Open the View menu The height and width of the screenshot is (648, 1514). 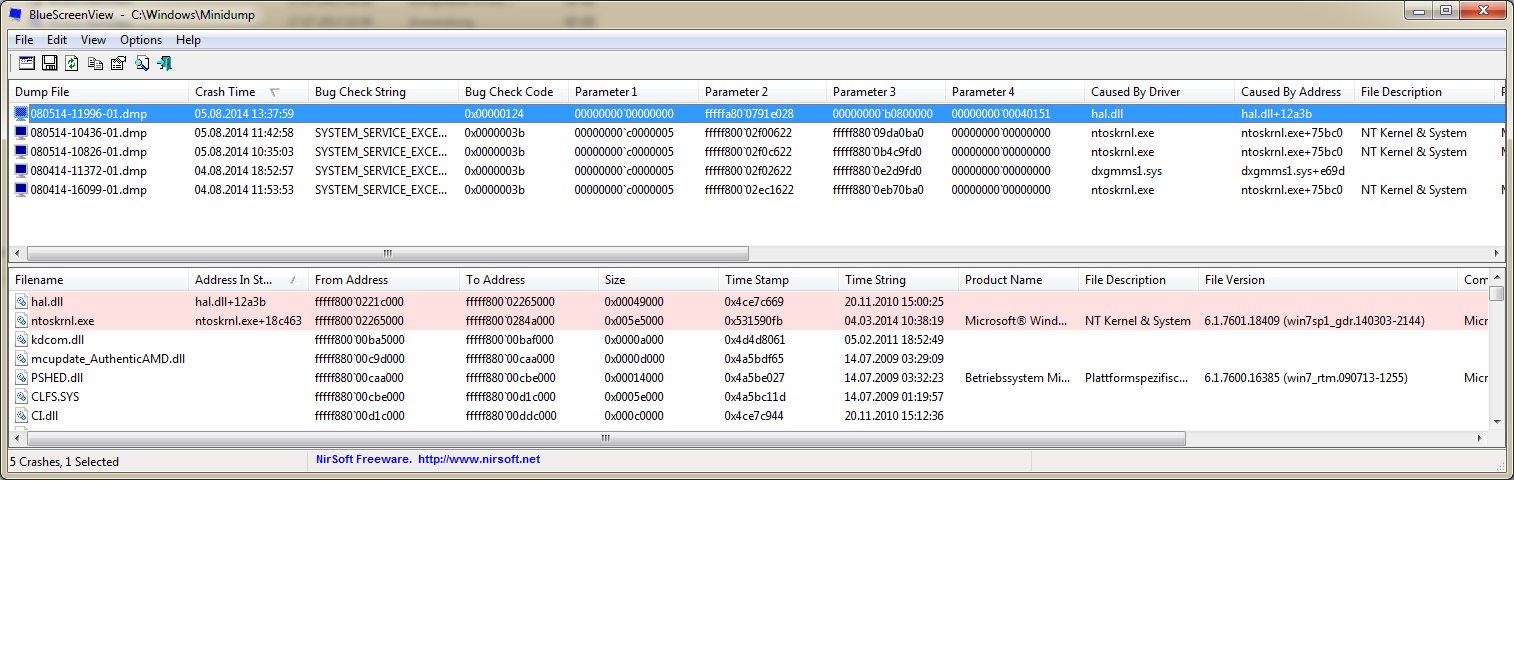tap(93, 40)
